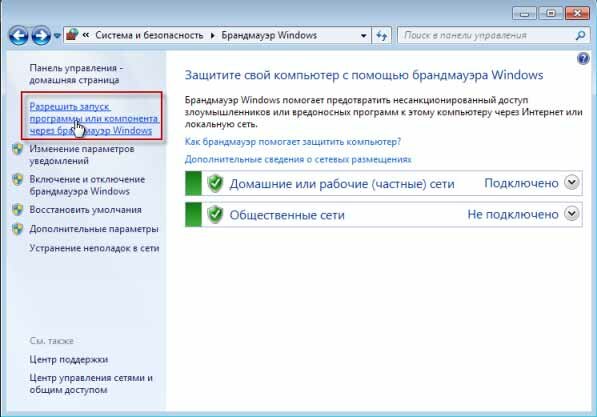Viewport: 597px width, 417px height.
Task: Click the Подключено status text
Action: pyautogui.click(x=521, y=183)
